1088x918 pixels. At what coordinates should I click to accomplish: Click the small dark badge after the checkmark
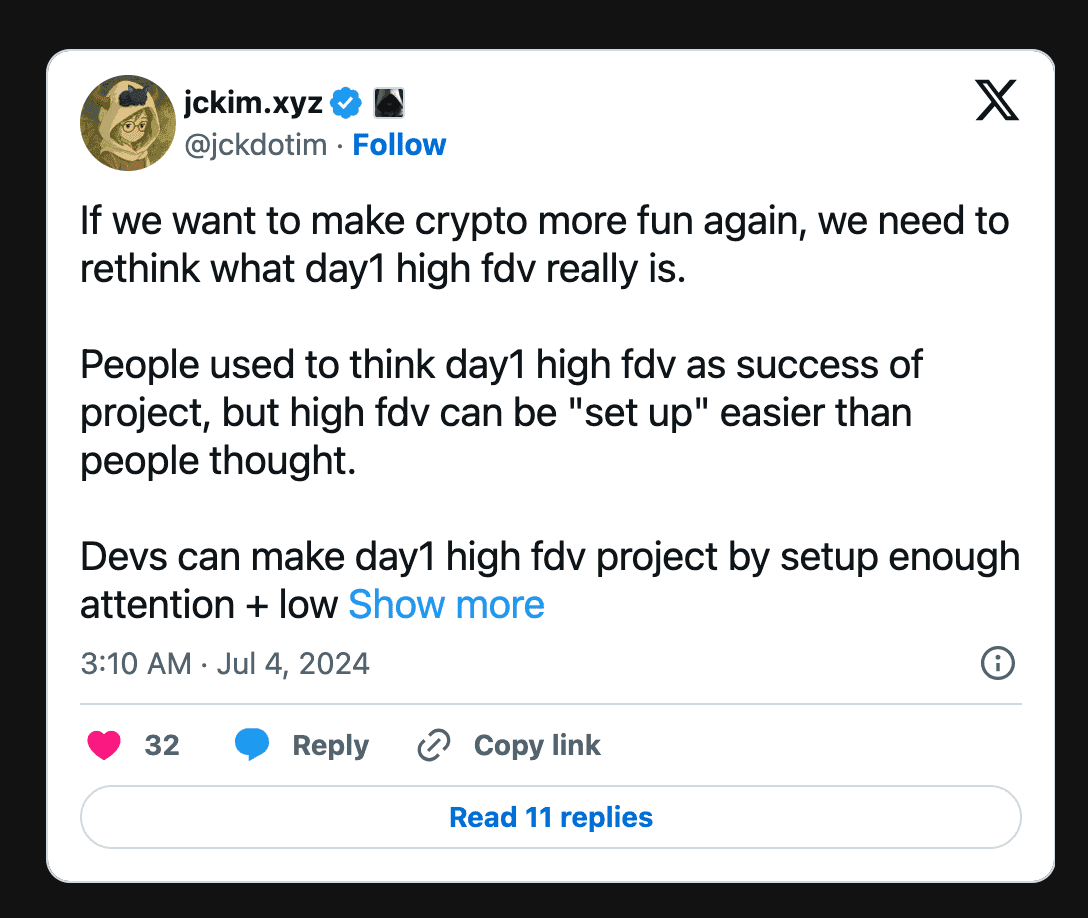[388, 101]
